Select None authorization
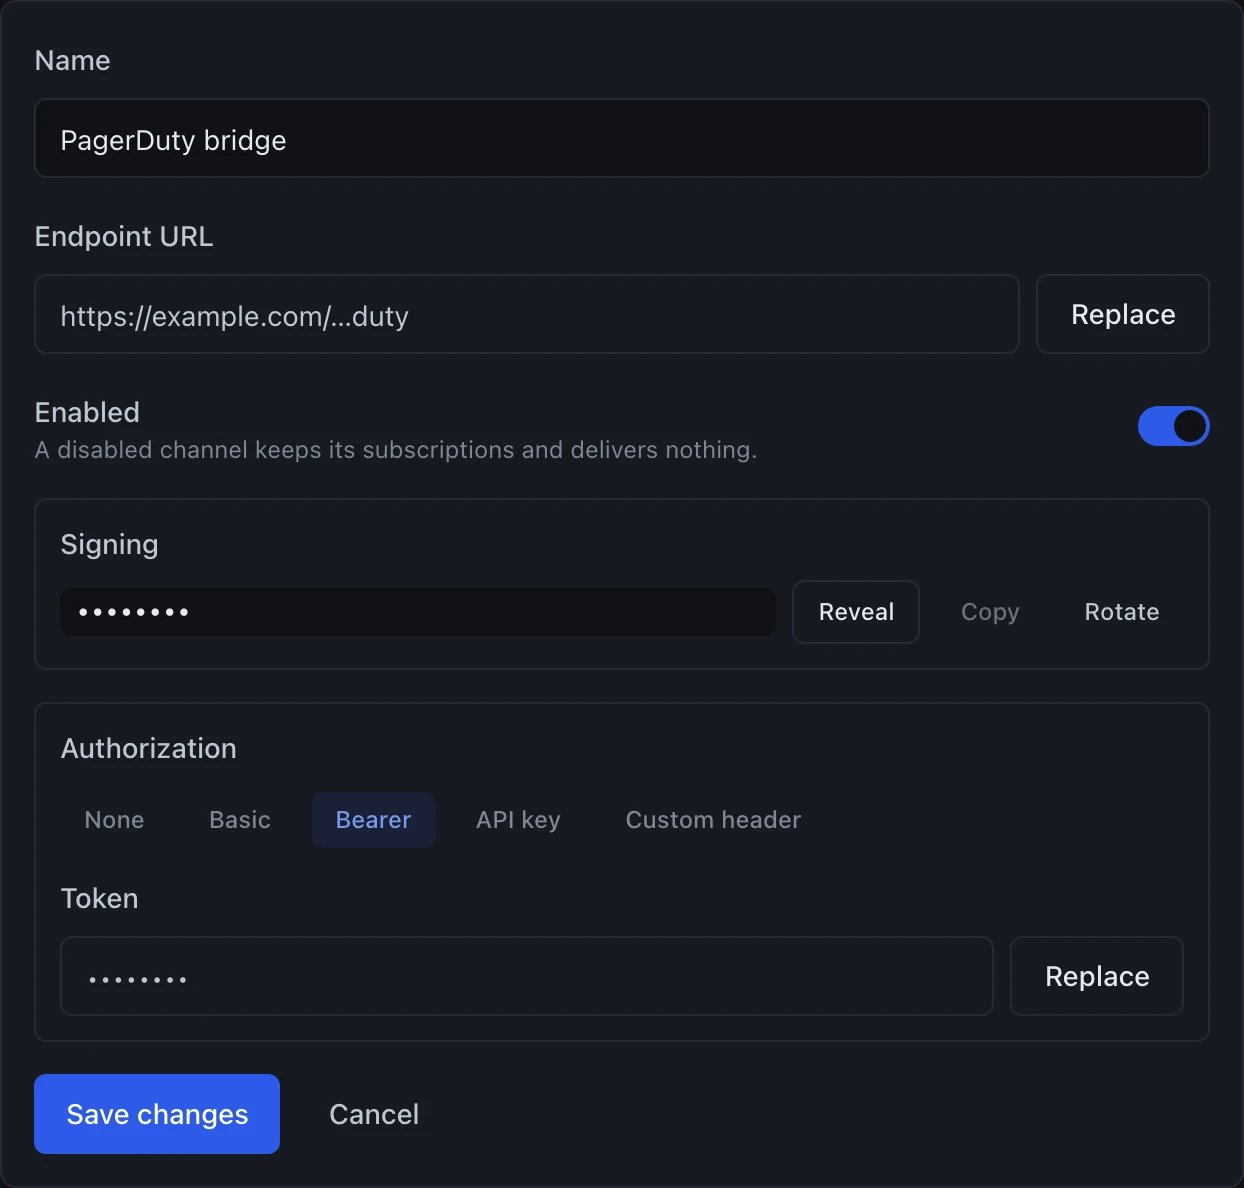Image resolution: width=1244 pixels, height=1188 pixels. [x=114, y=819]
